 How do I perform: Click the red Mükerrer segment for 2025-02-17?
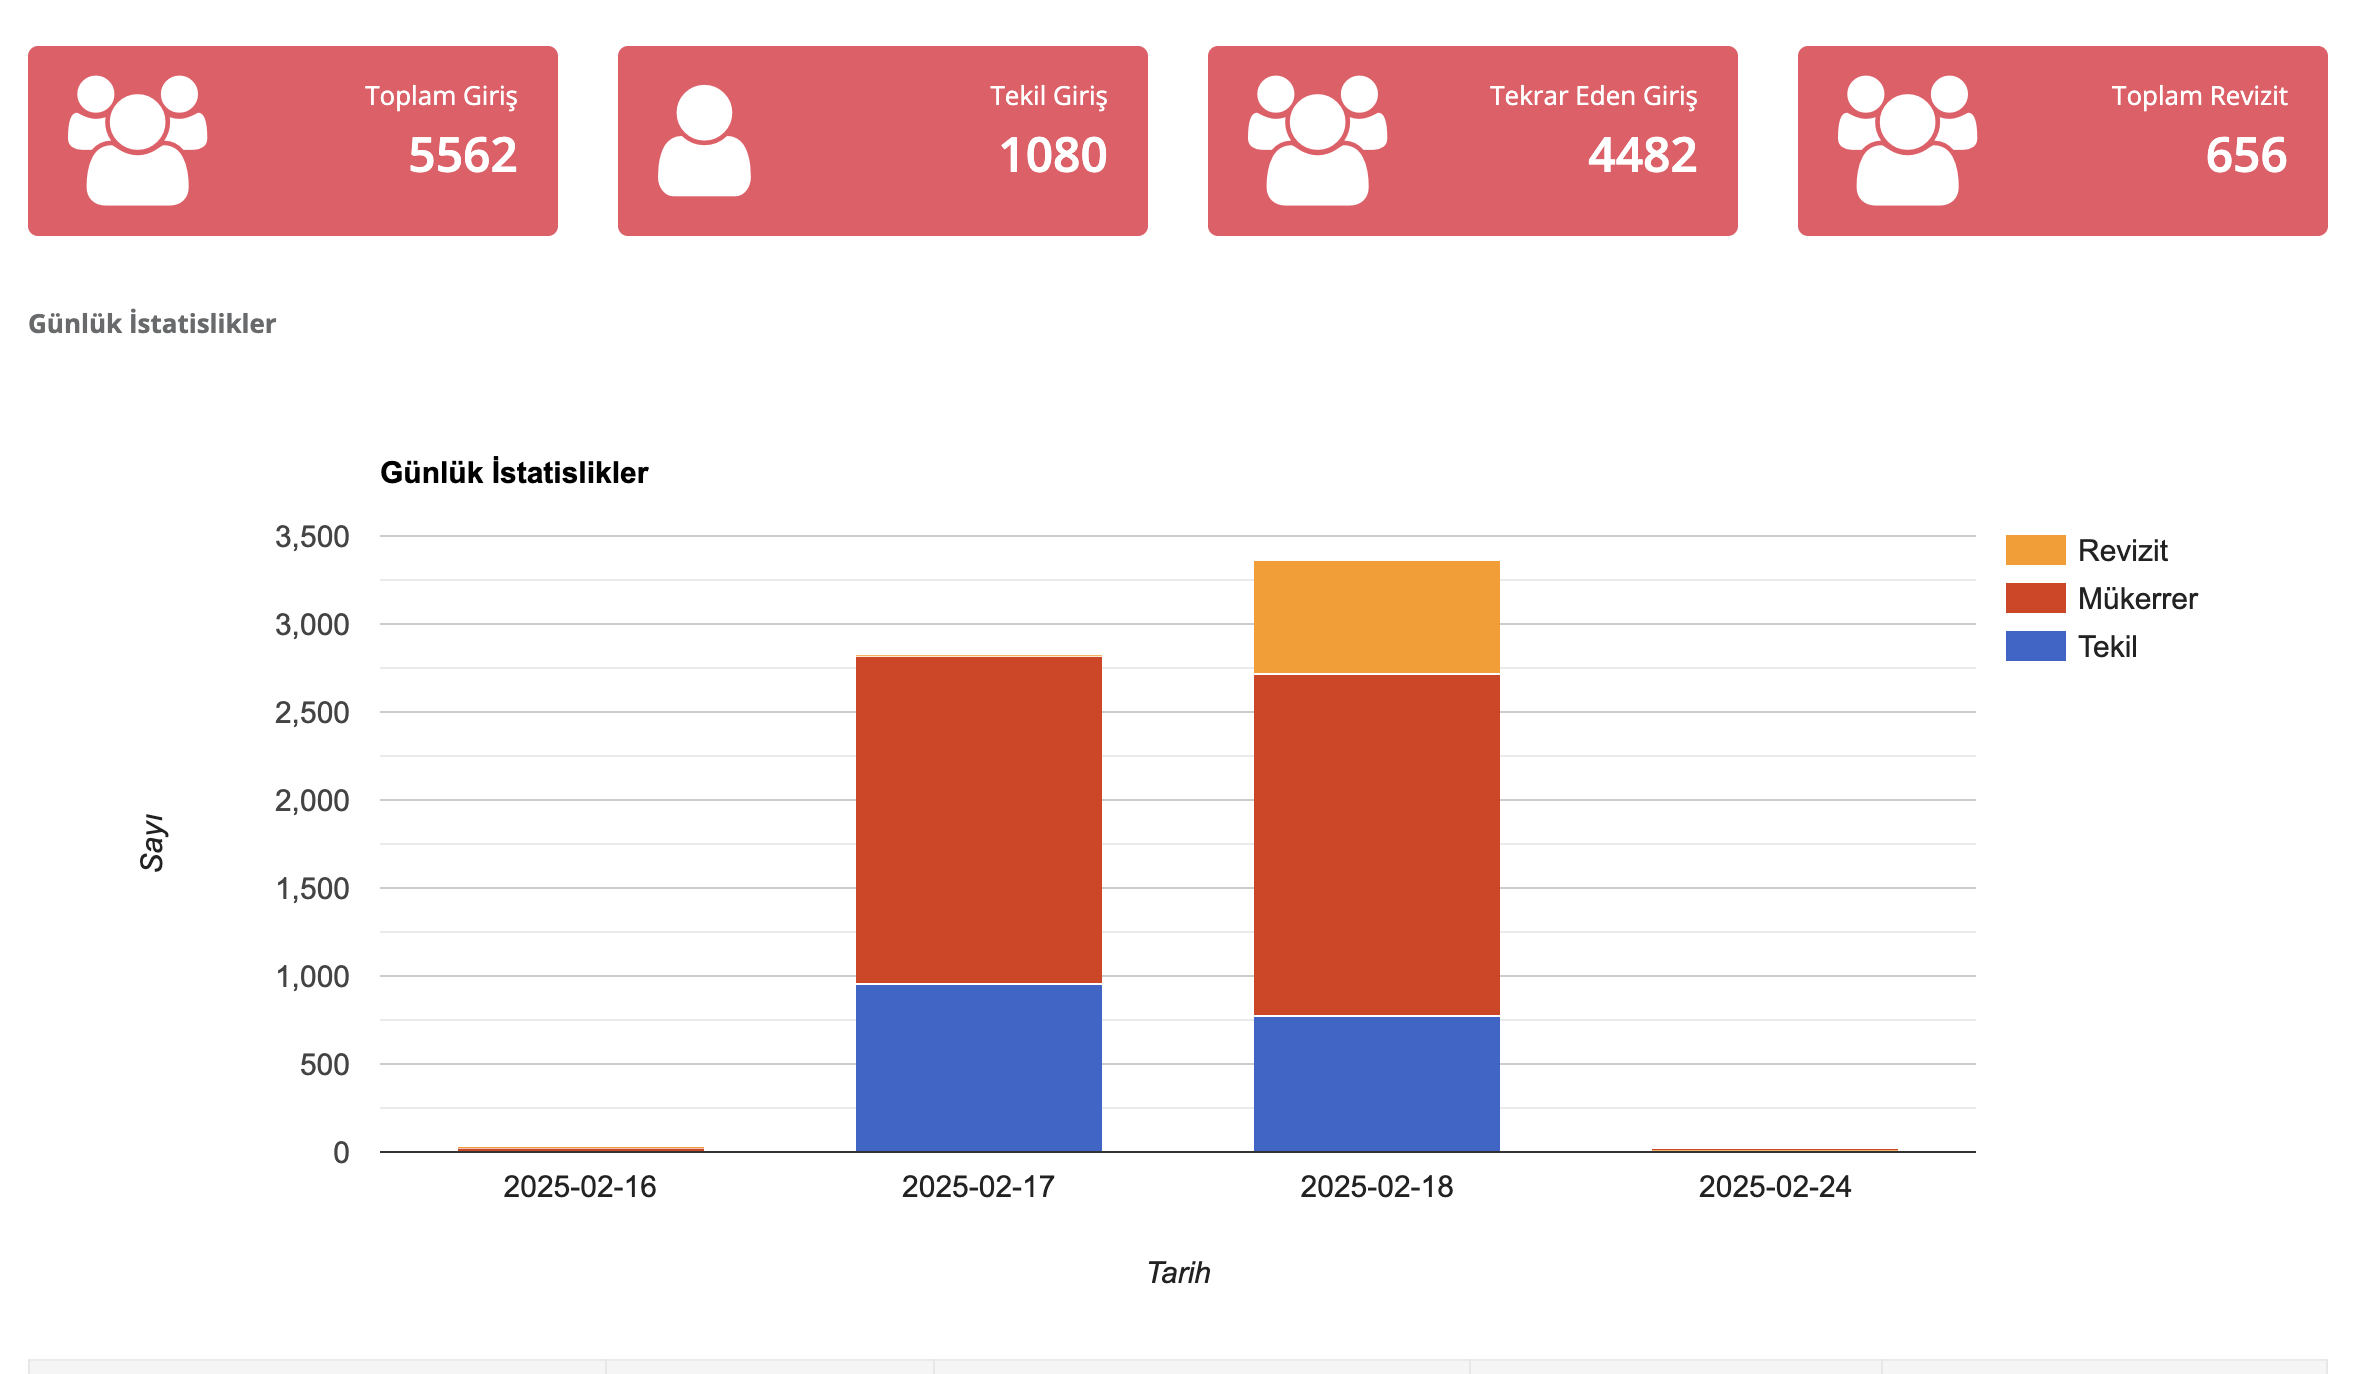[978, 820]
